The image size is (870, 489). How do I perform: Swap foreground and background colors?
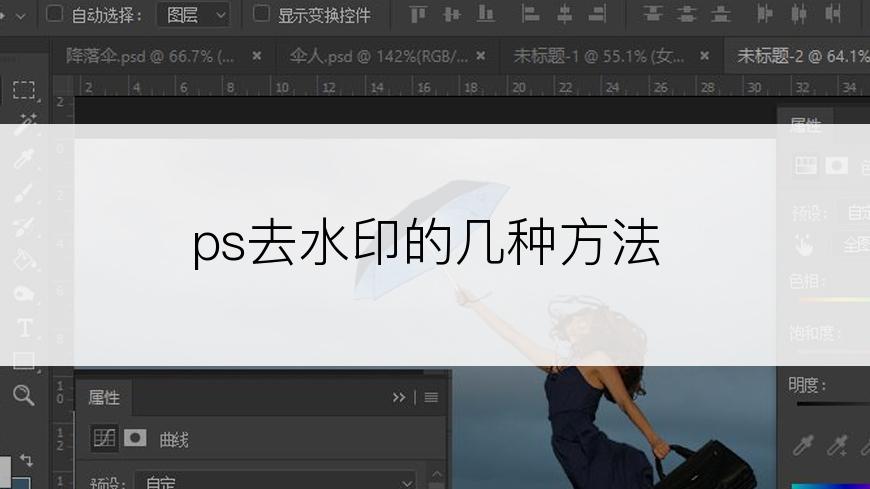pos(26,460)
